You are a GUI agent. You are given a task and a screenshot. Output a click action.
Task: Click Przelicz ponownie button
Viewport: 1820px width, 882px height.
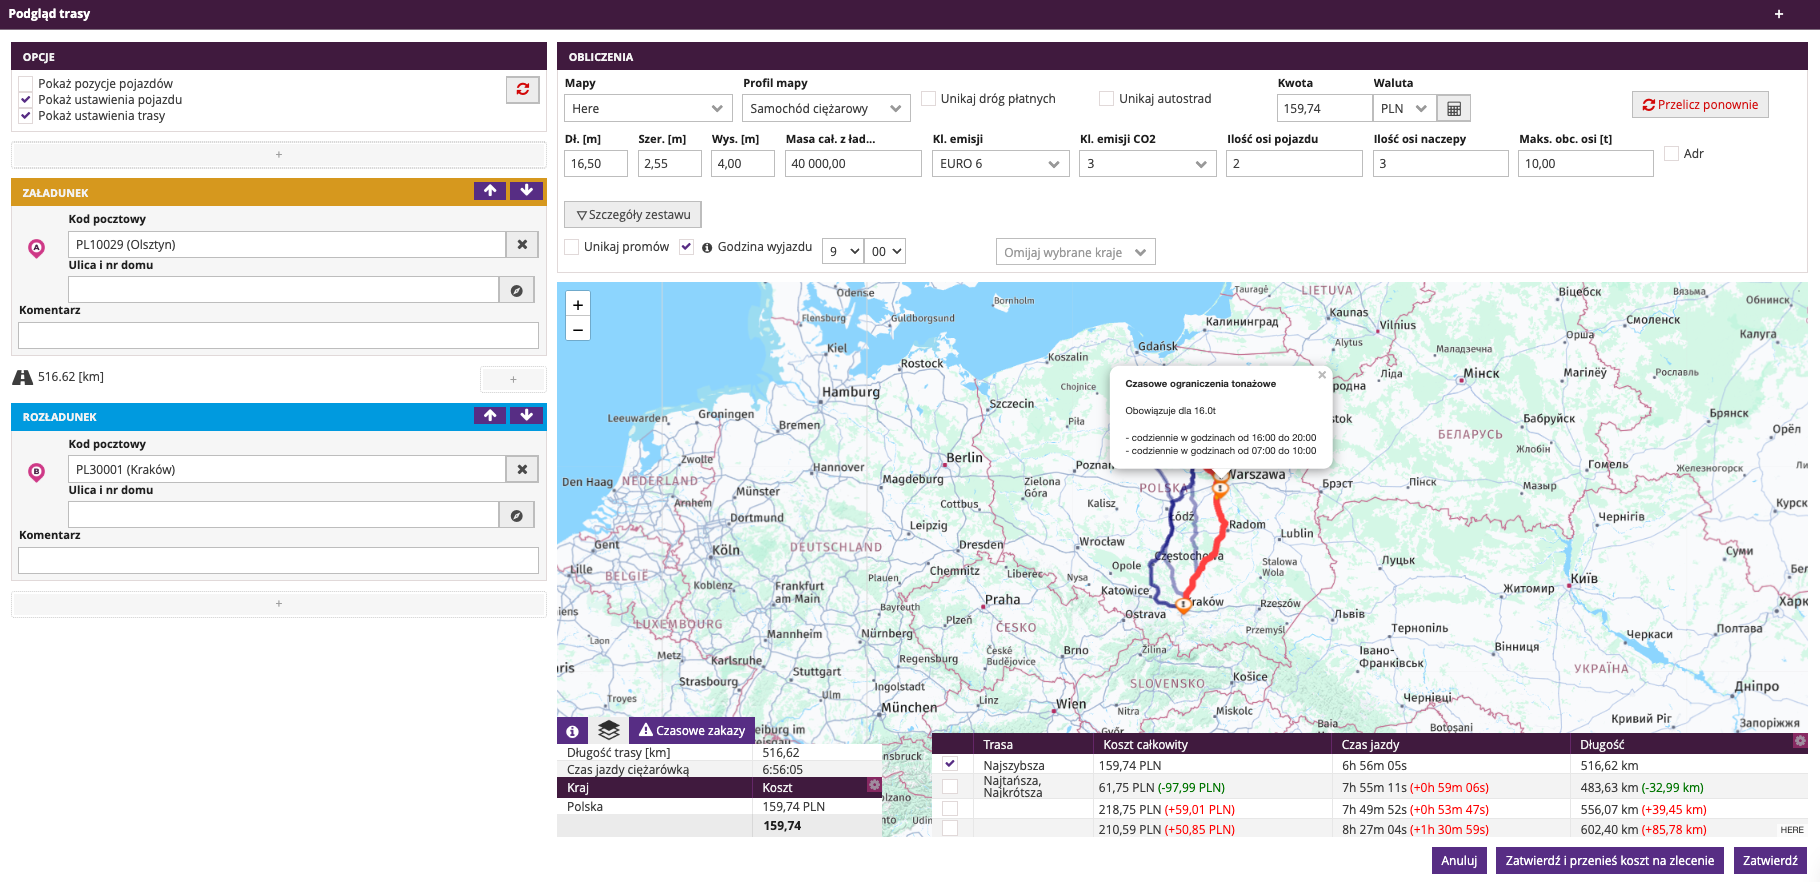1700,105
